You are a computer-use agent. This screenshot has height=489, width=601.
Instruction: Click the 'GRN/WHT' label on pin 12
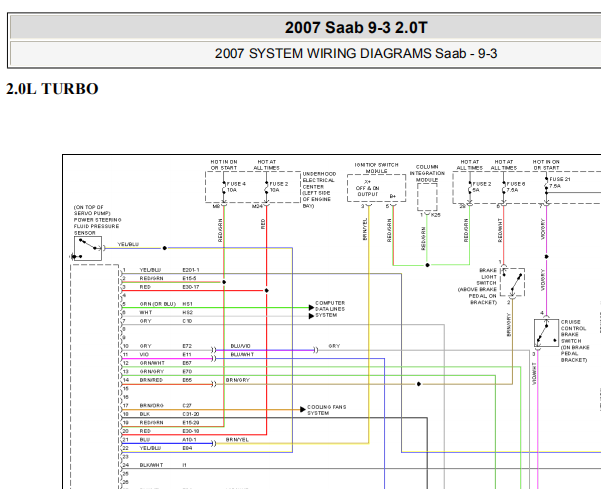(x=152, y=363)
